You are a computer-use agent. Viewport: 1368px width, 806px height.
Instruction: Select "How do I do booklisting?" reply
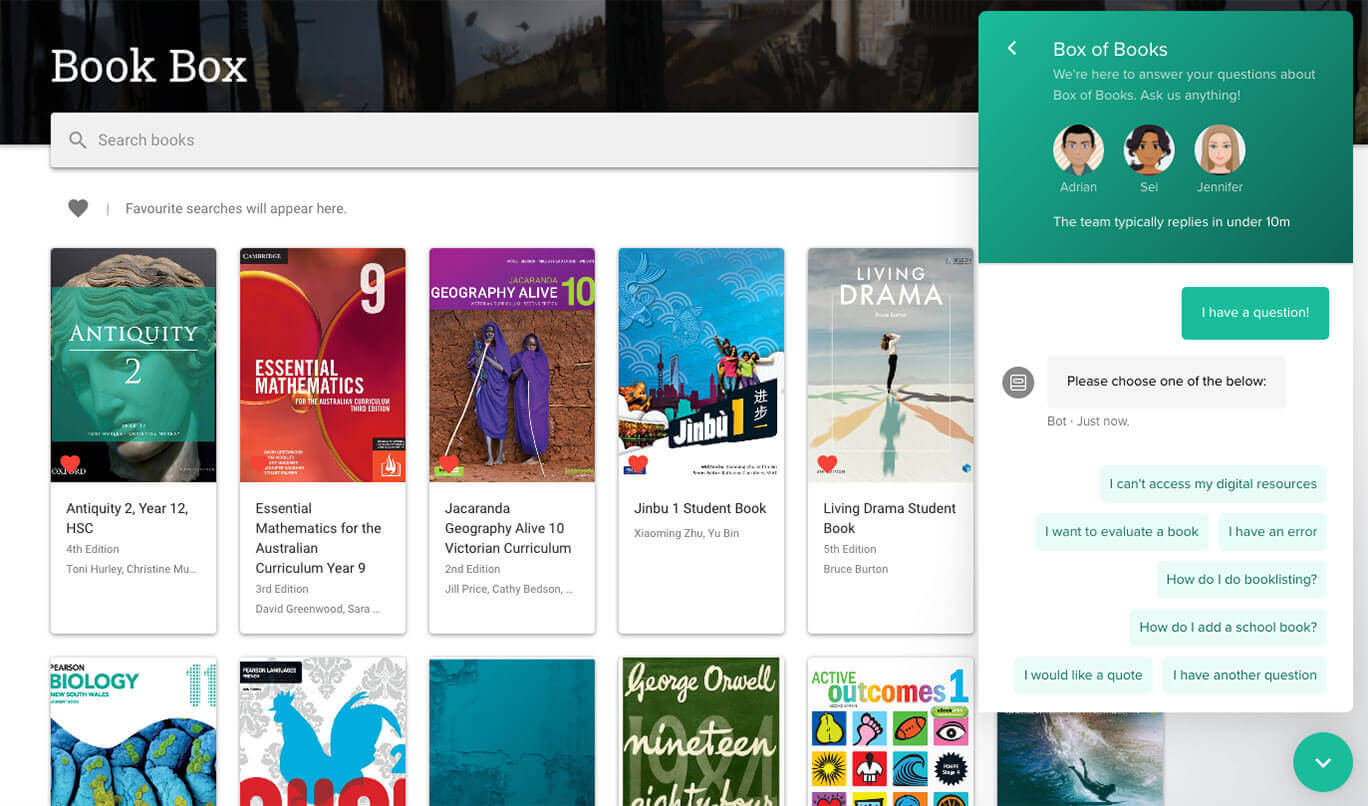(x=1241, y=579)
